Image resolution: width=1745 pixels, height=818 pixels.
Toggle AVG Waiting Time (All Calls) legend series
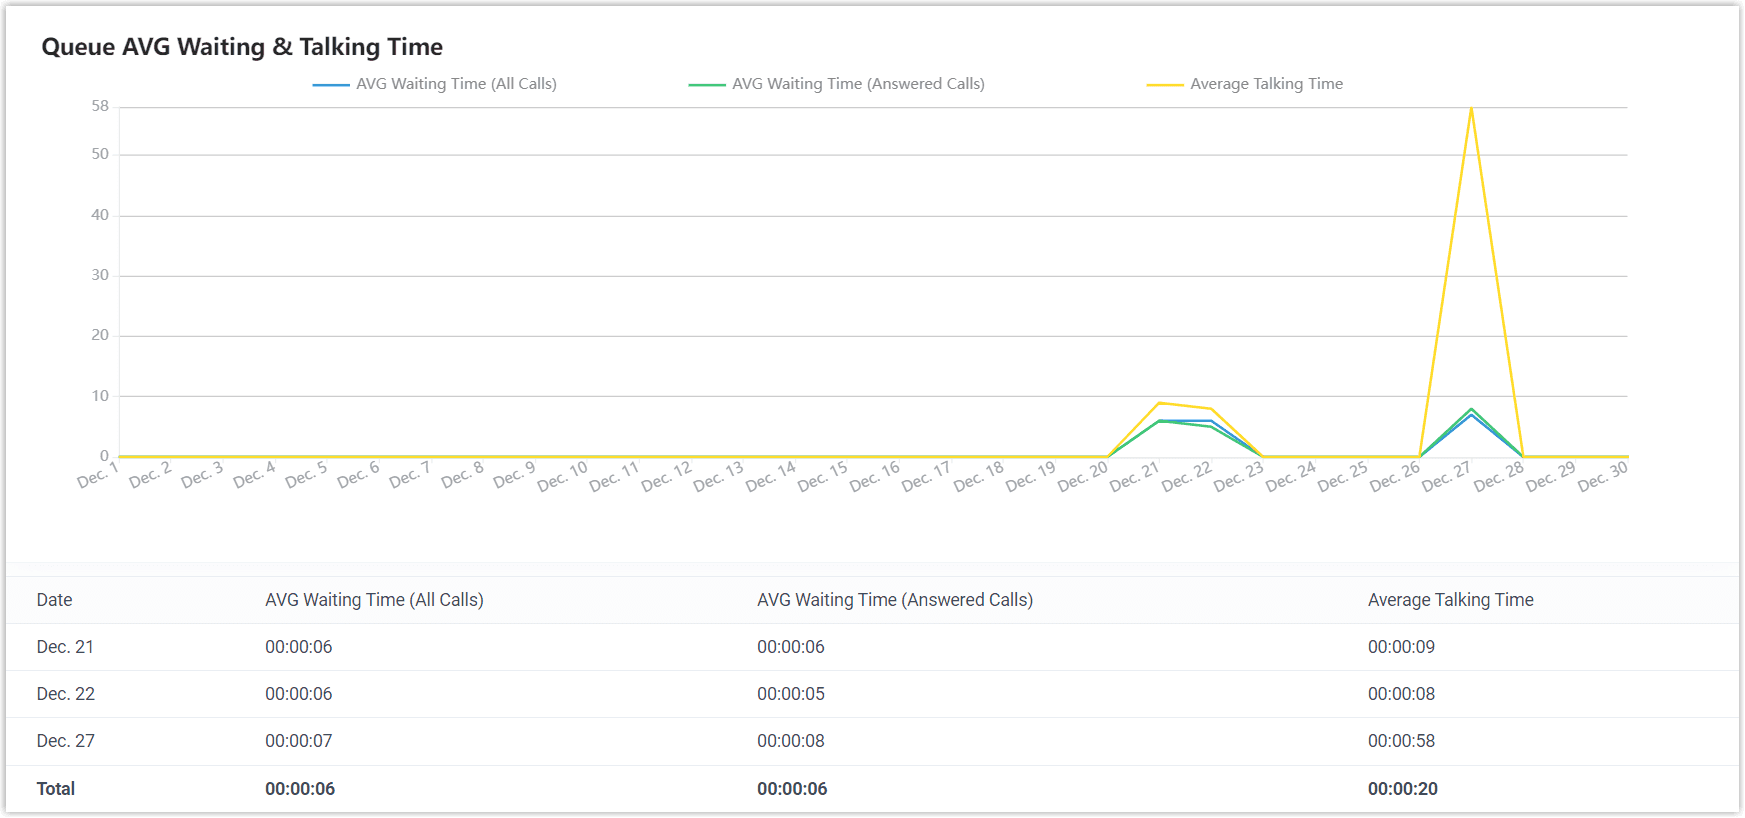tap(435, 84)
